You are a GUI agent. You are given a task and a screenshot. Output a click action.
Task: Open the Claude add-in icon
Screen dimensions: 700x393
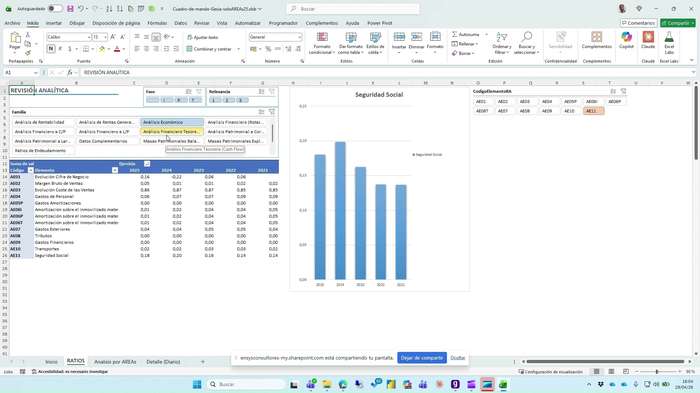(648, 40)
